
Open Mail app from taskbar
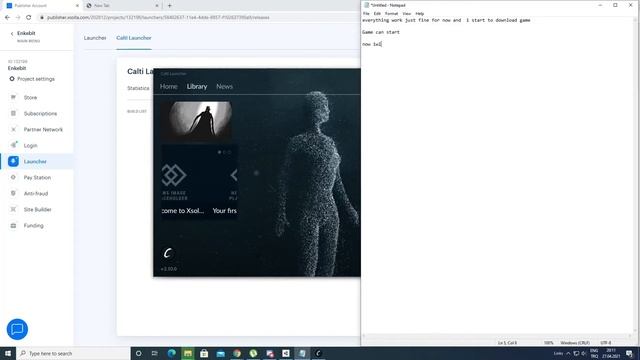point(220,353)
